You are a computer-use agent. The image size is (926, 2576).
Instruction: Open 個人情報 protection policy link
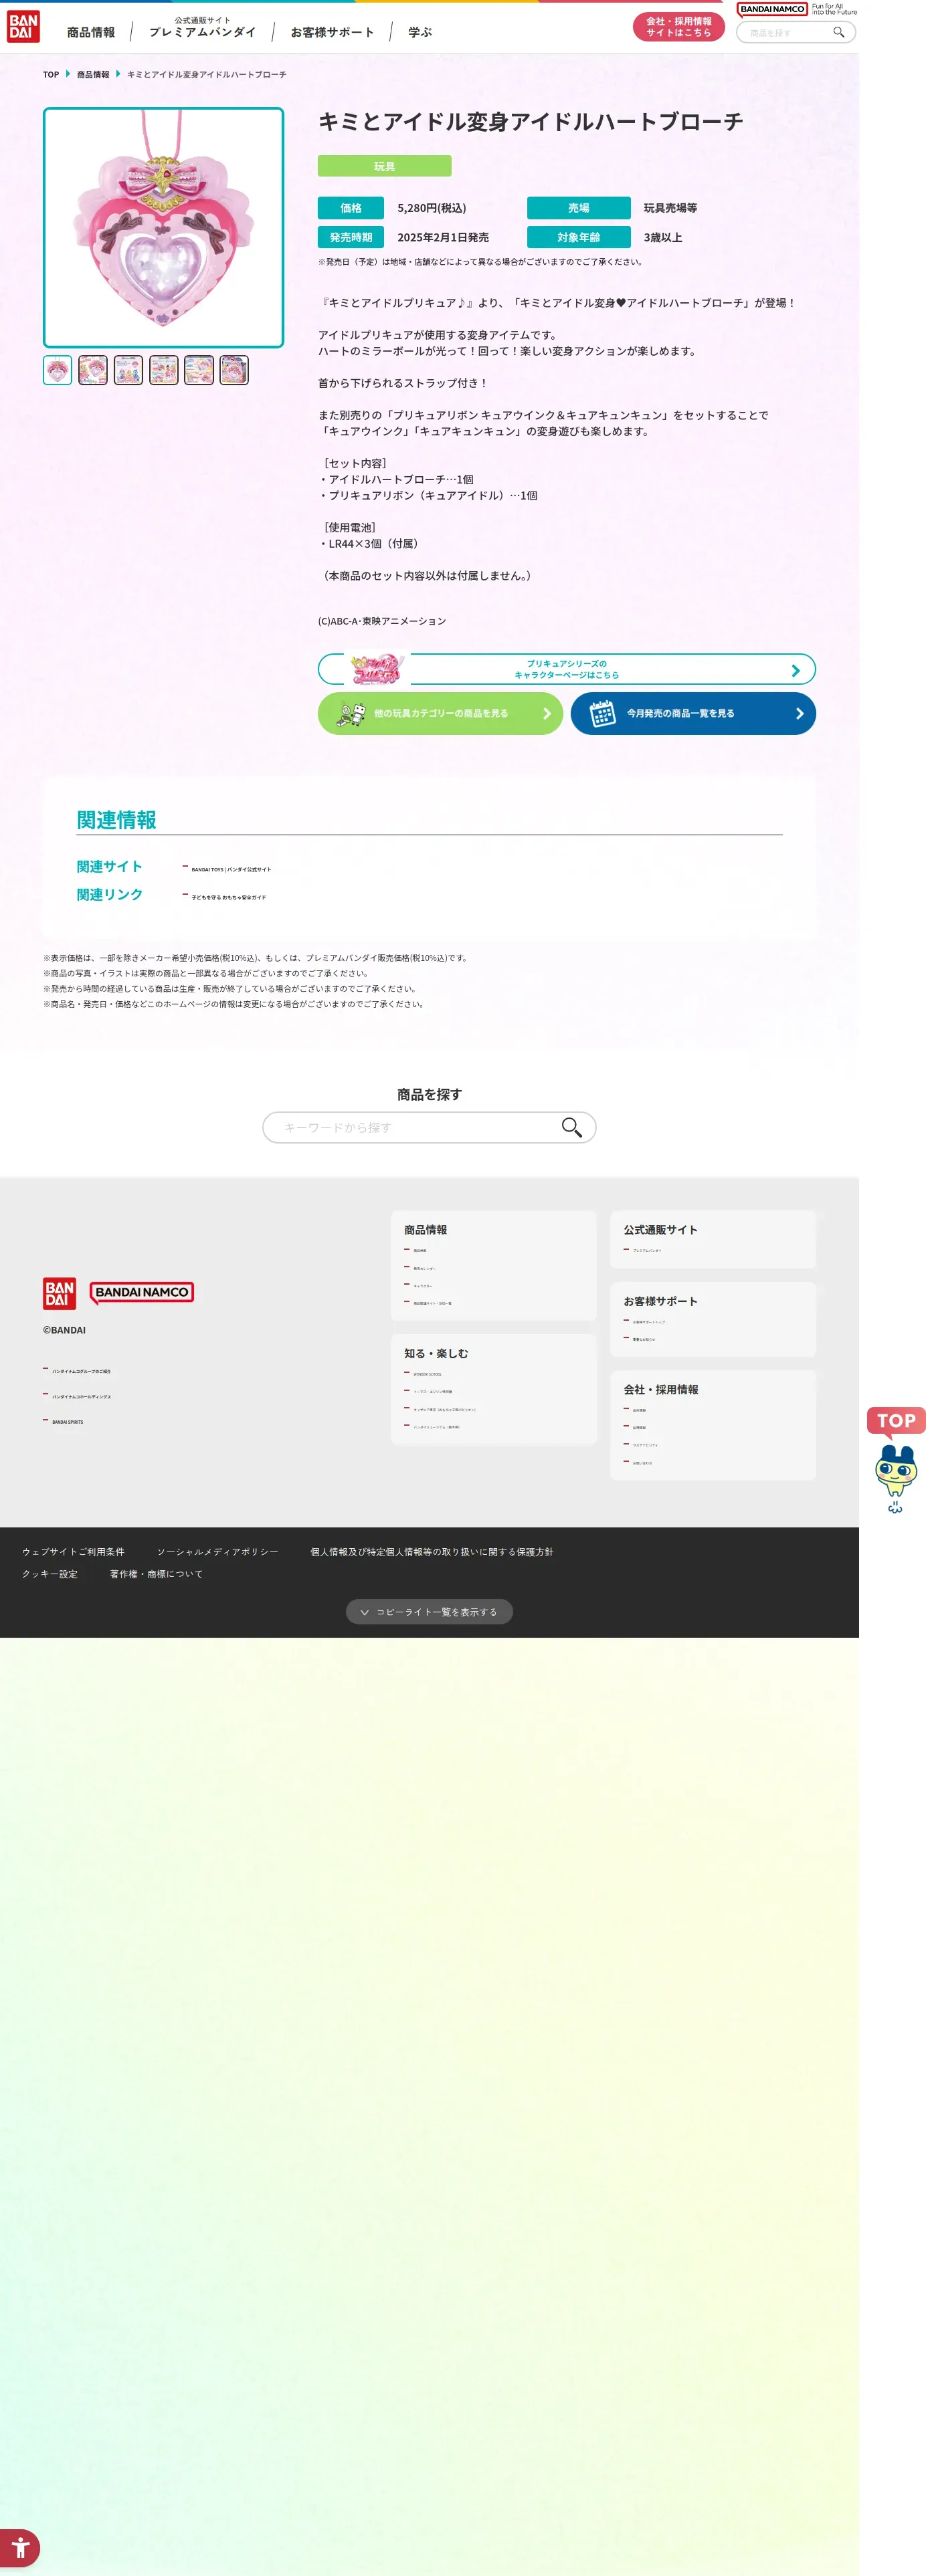pos(431,1552)
